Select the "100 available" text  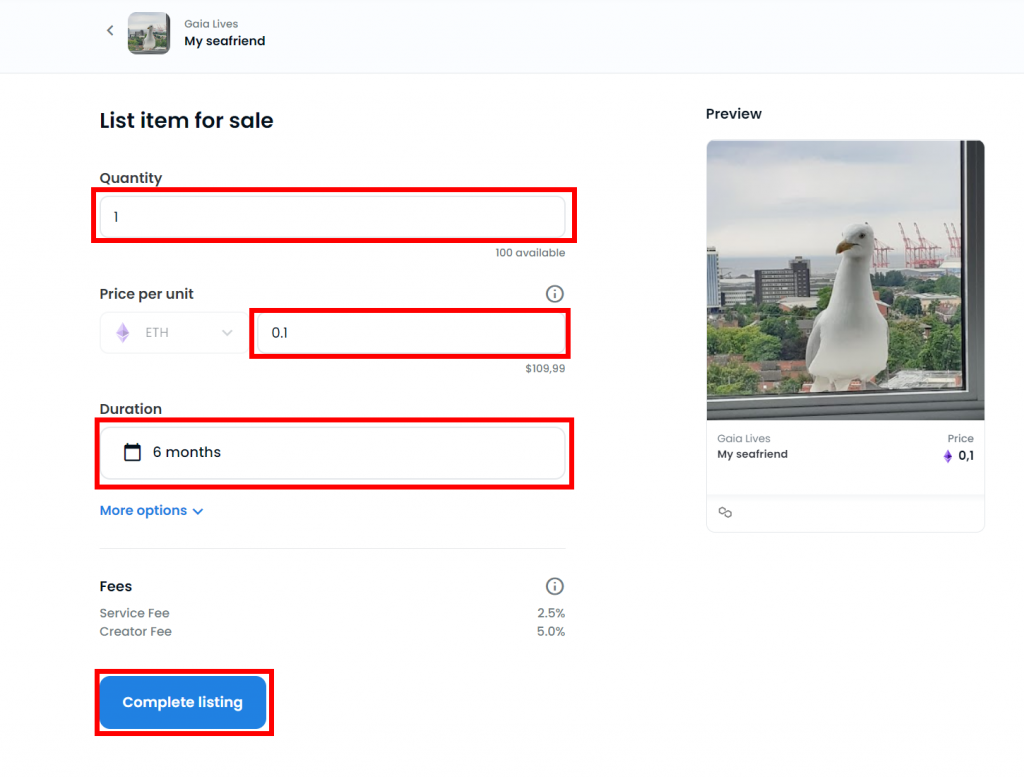pos(530,253)
